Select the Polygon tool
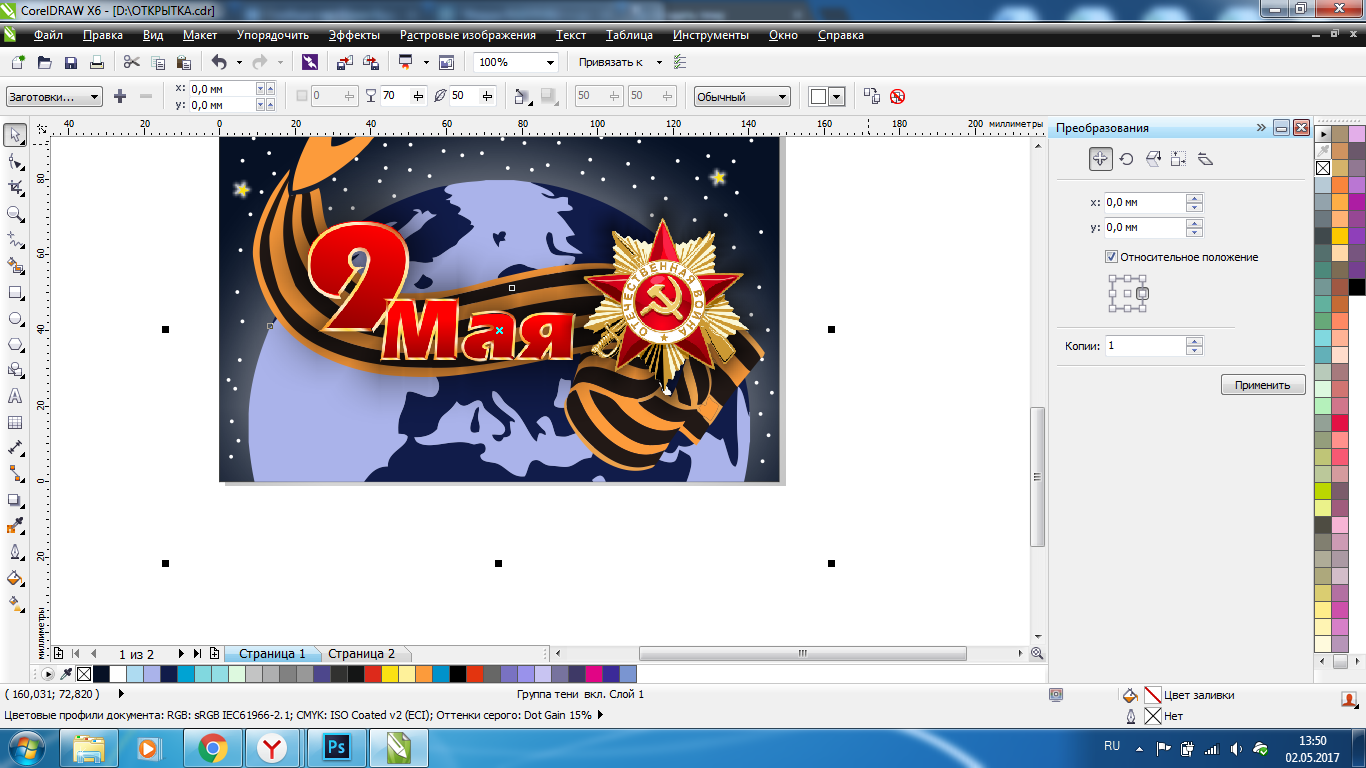 (15, 344)
